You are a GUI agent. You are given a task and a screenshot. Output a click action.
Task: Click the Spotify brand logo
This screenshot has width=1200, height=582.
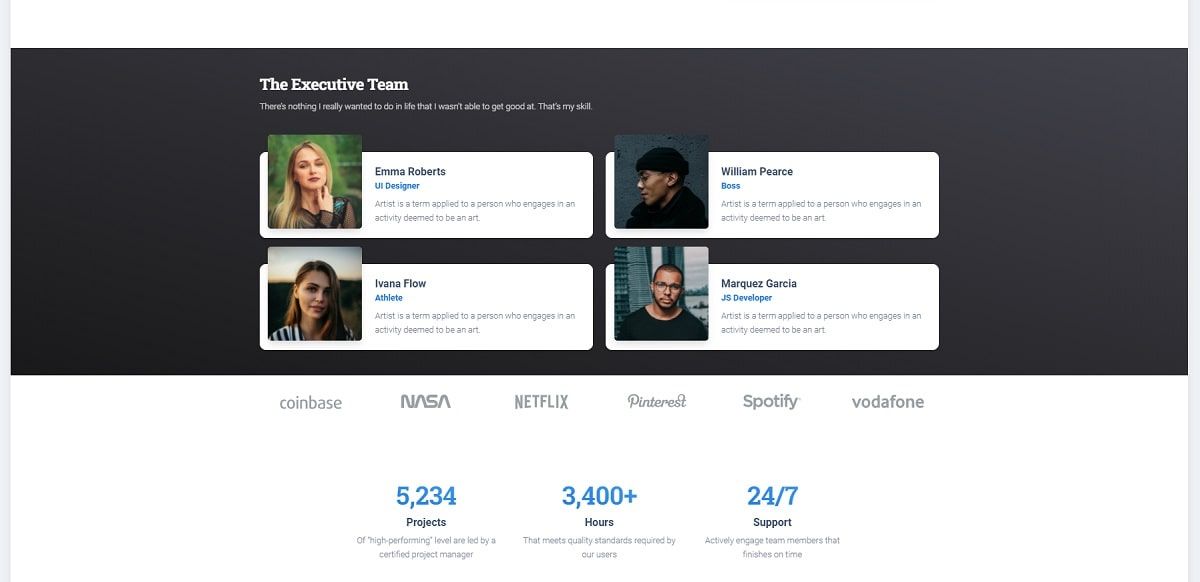(771, 401)
